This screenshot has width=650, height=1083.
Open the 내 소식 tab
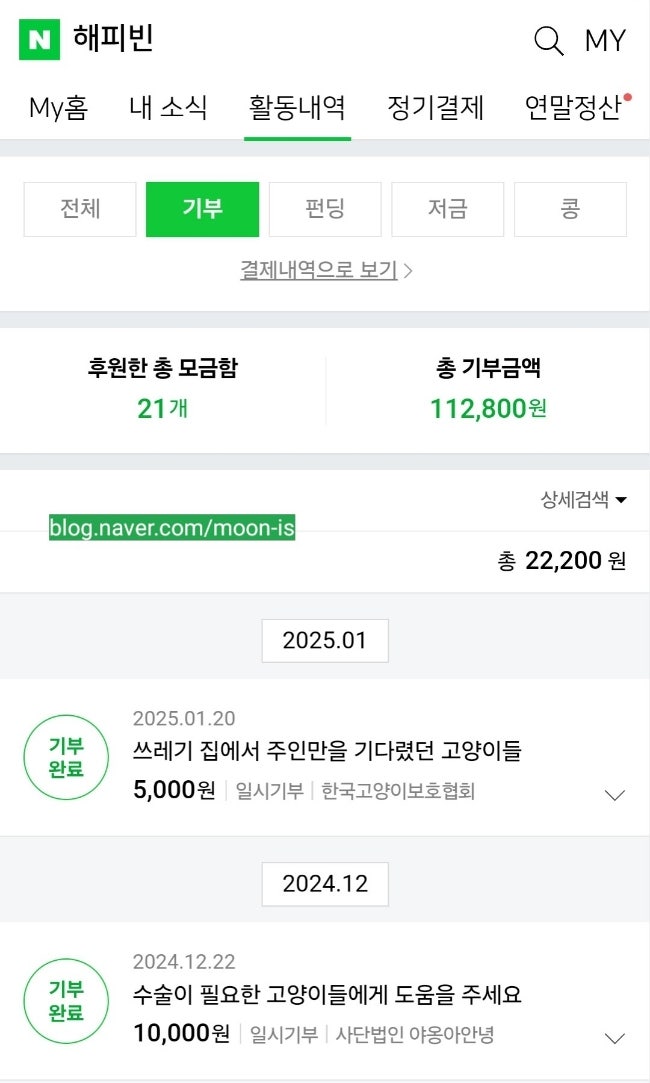[x=168, y=108]
